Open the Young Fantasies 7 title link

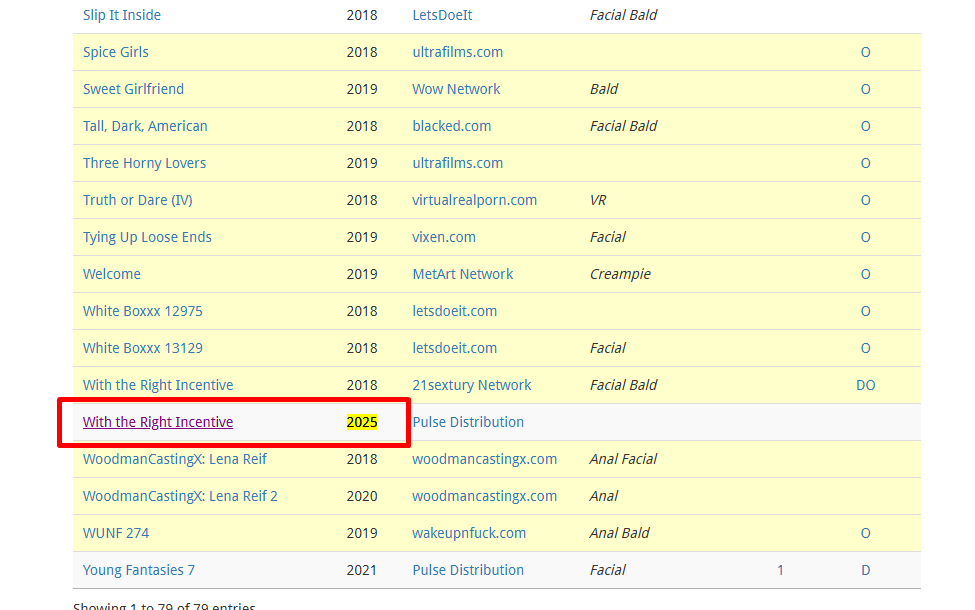(139, 570)
